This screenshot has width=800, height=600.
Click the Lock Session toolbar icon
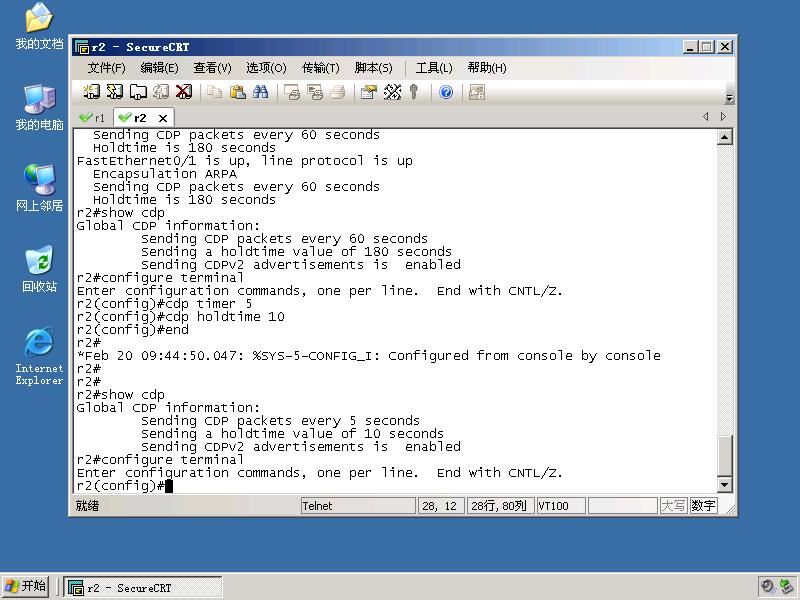point(477,92)
